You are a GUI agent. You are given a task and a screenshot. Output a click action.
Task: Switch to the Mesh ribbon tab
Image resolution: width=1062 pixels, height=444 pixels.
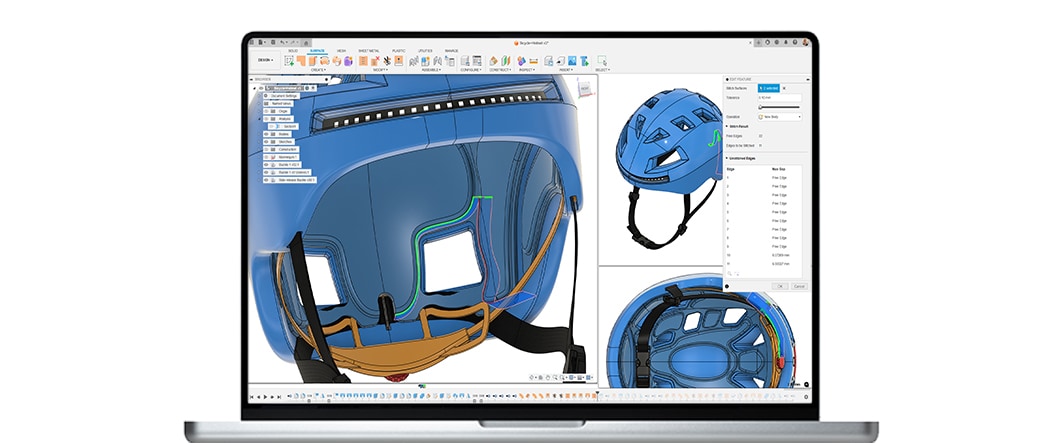tap(341, 50)
